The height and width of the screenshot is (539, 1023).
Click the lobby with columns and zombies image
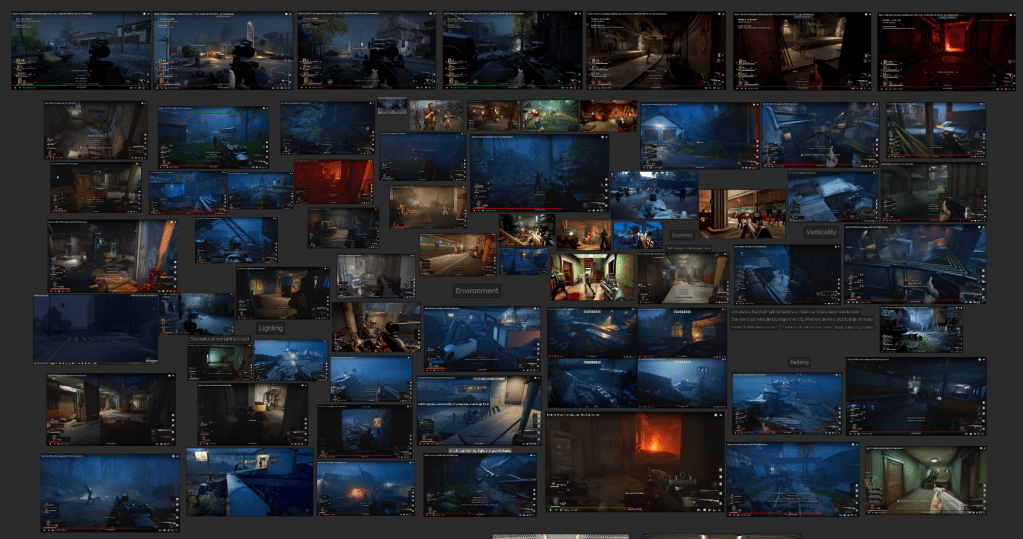[741, 213]
